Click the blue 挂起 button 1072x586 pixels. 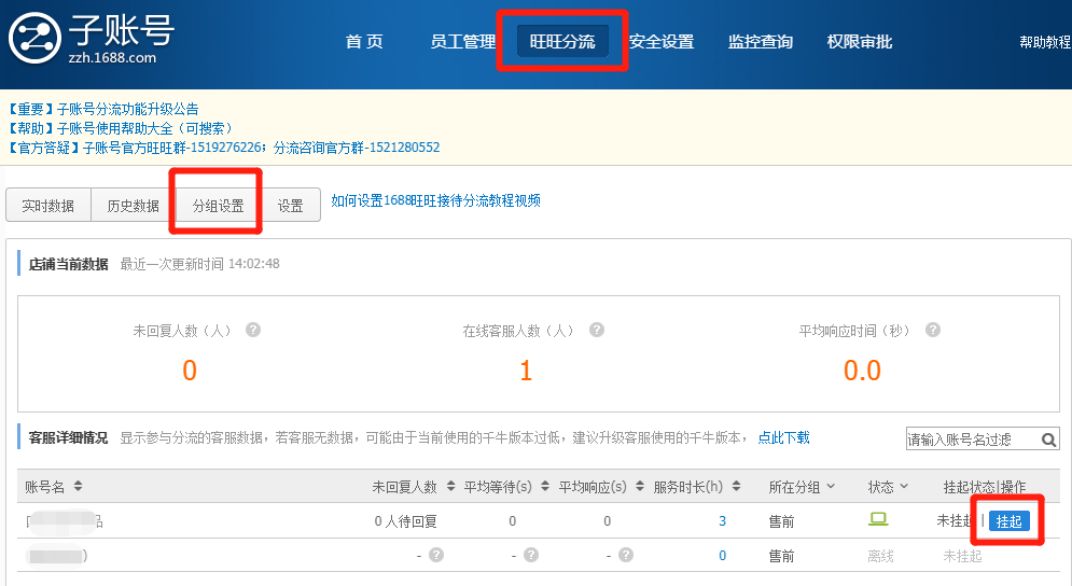pos(1008,521)
